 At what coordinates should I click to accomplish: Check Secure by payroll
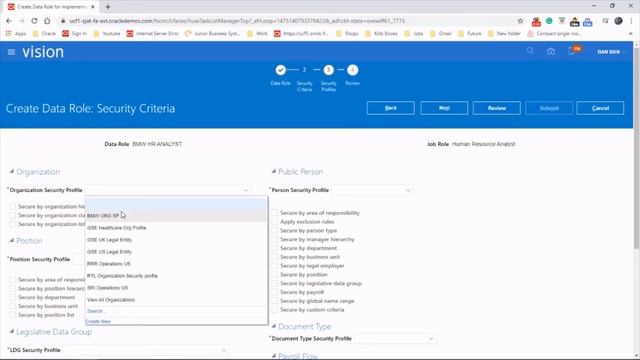tap(275, 292)
